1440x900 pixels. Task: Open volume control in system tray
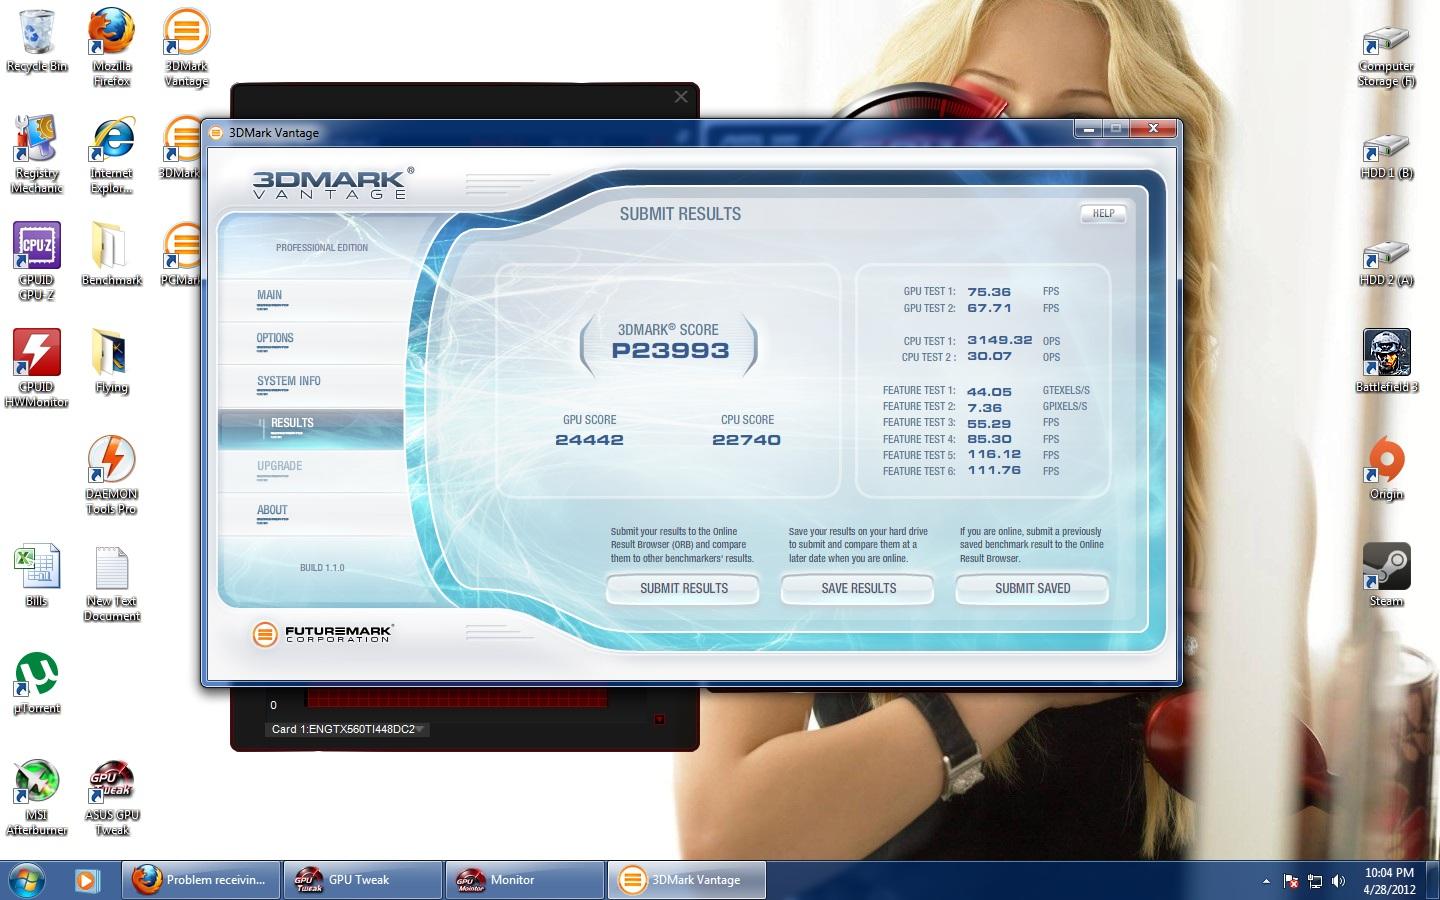point(1339,881)
